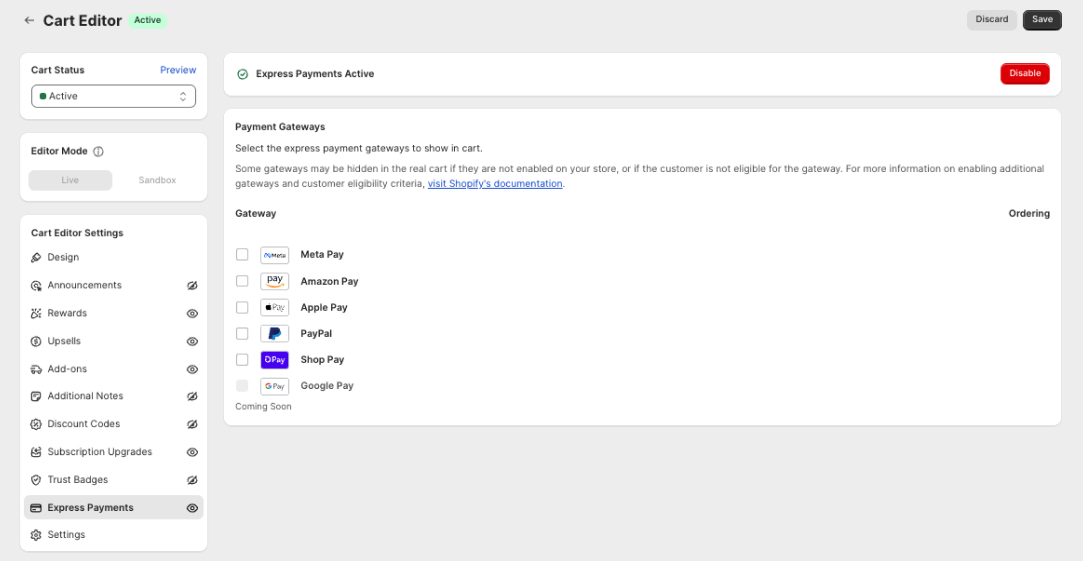Switch Editor Mode to Live

coord(70,180)
